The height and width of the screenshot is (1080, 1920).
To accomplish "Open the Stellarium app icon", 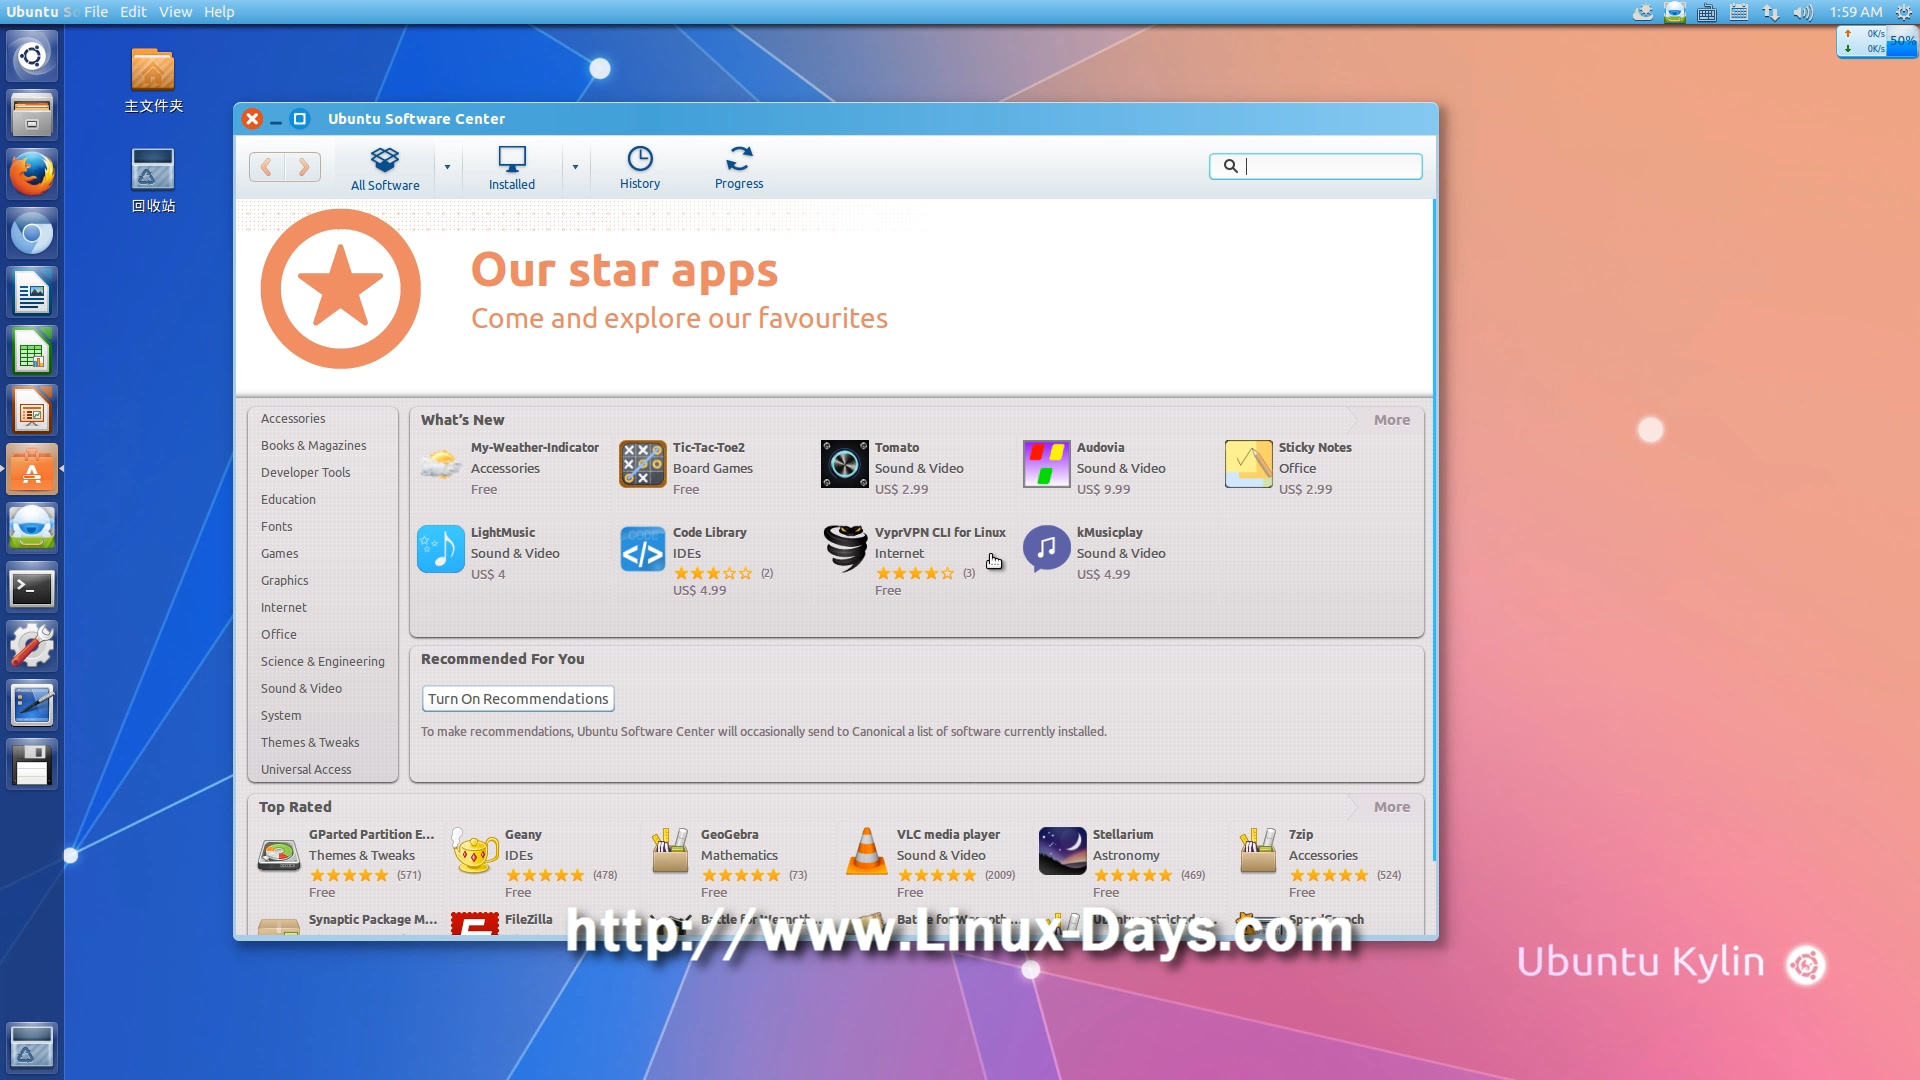I will (x=1063, y=852).
